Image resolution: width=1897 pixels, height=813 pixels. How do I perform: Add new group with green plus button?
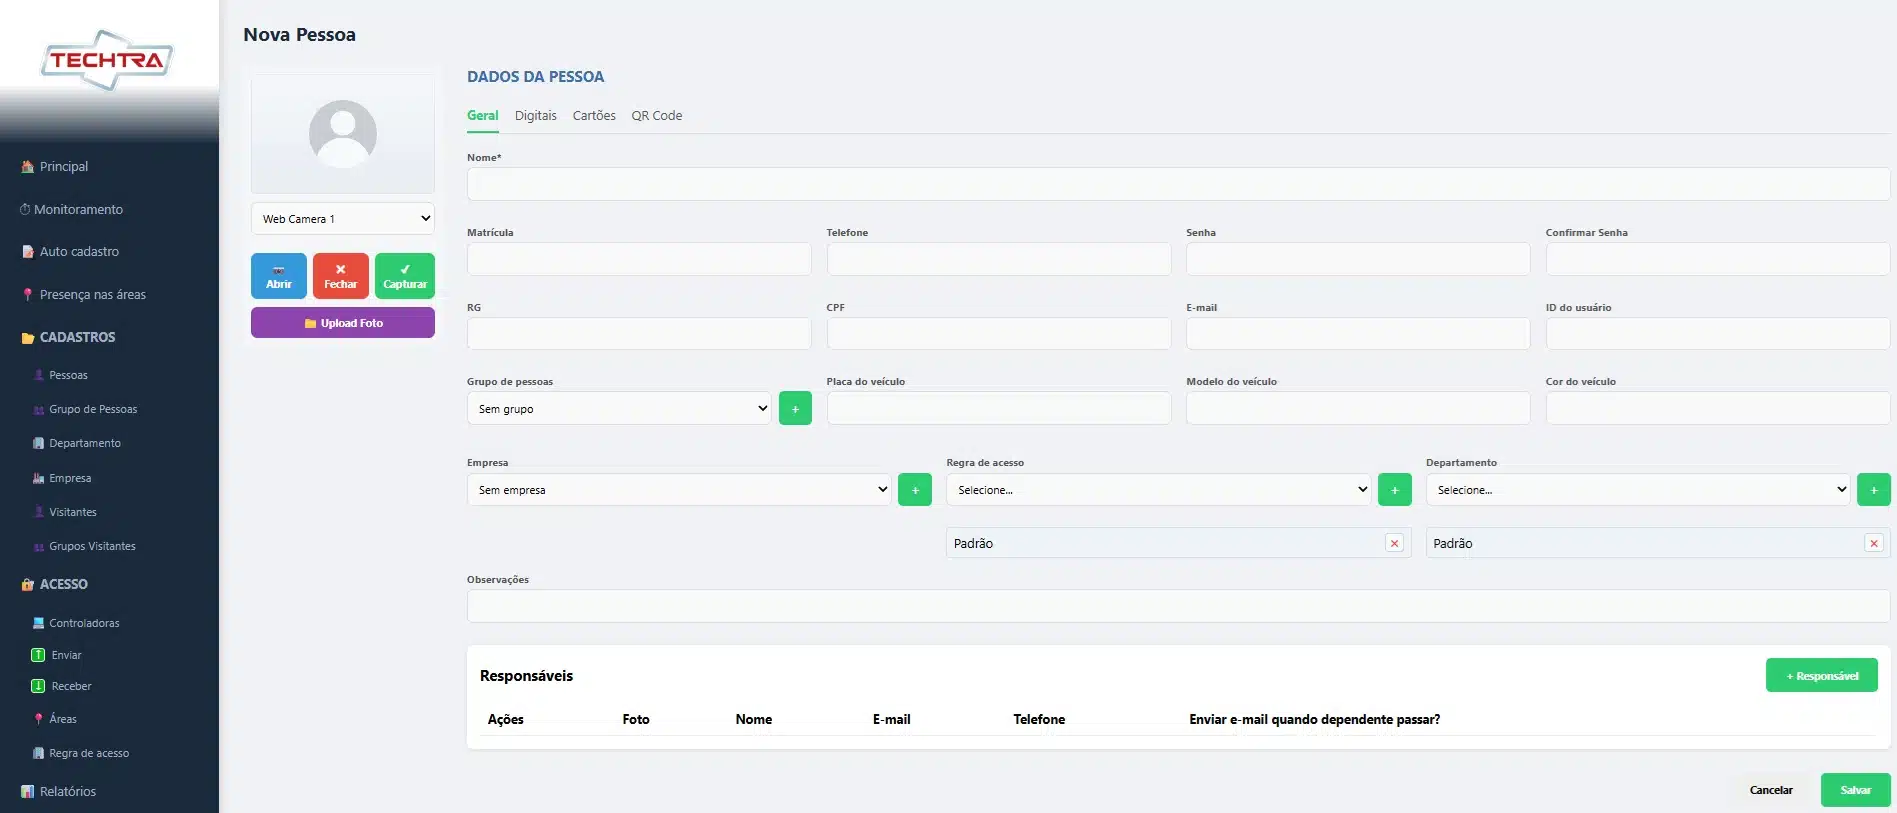coord(795,408)
